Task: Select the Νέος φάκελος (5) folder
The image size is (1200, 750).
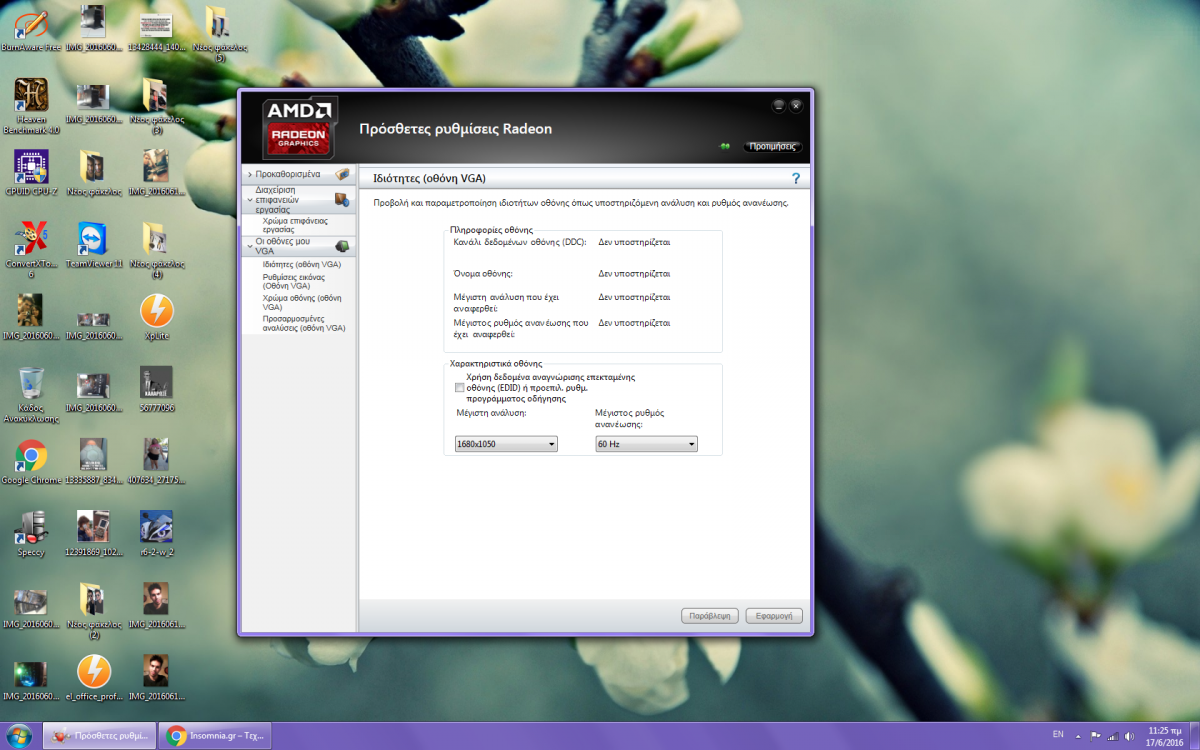Action: (x=218, y=35)
